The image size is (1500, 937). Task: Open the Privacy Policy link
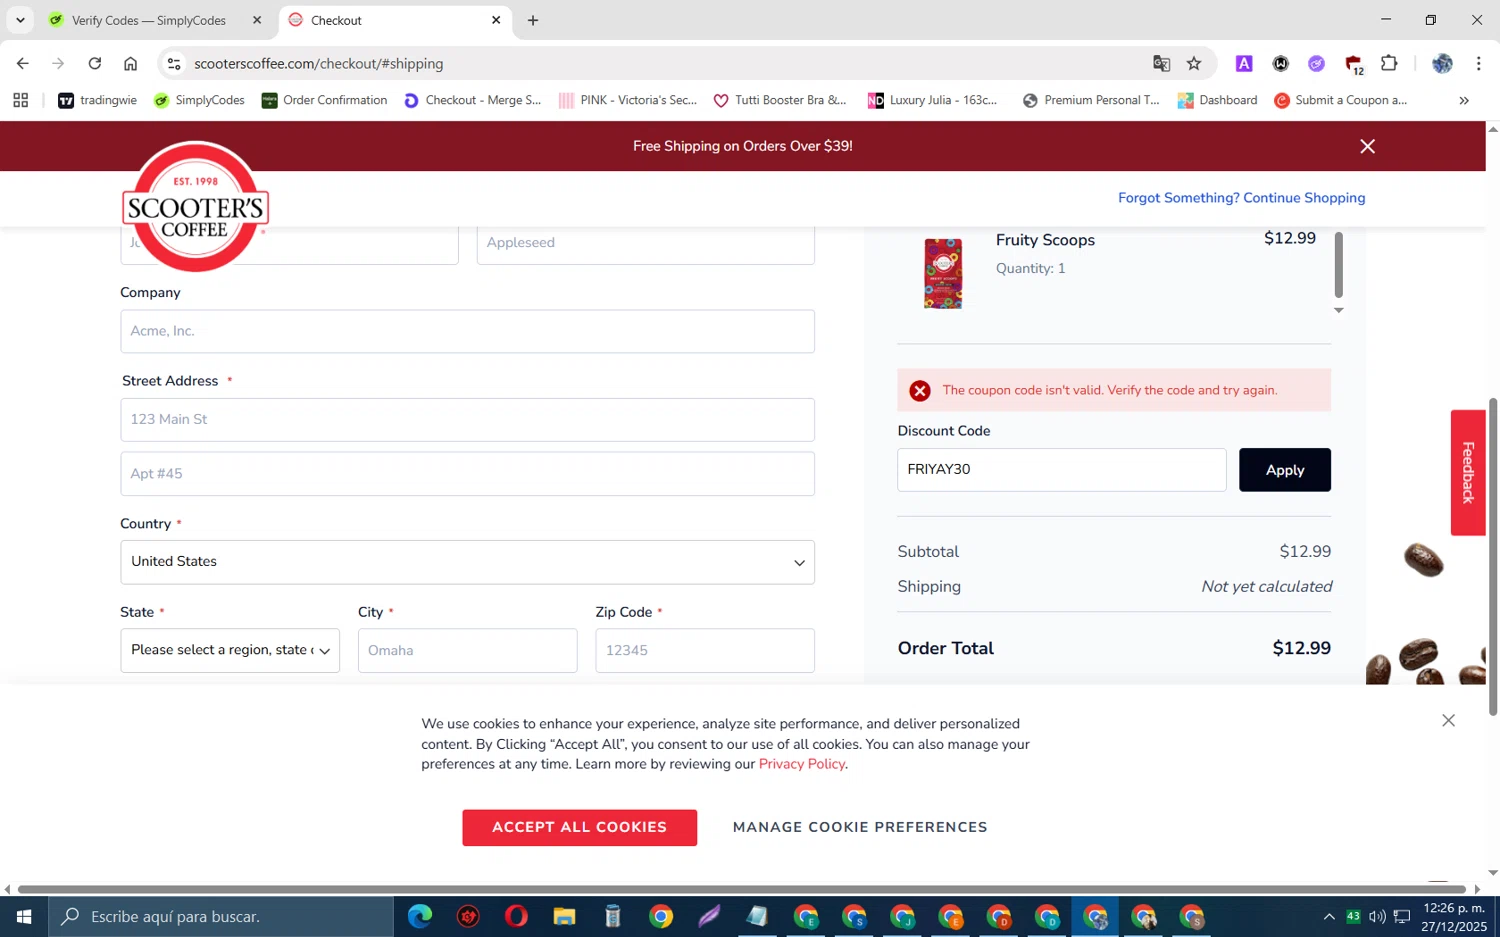point(801,764)
